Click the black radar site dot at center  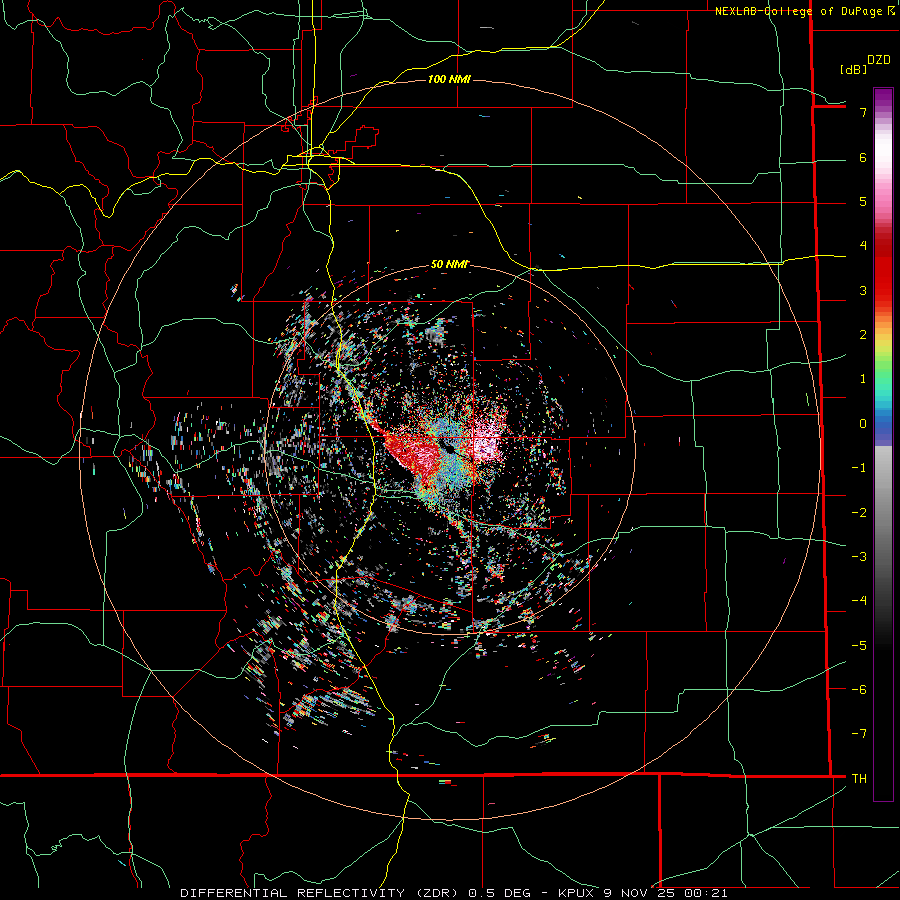(448, 447)
